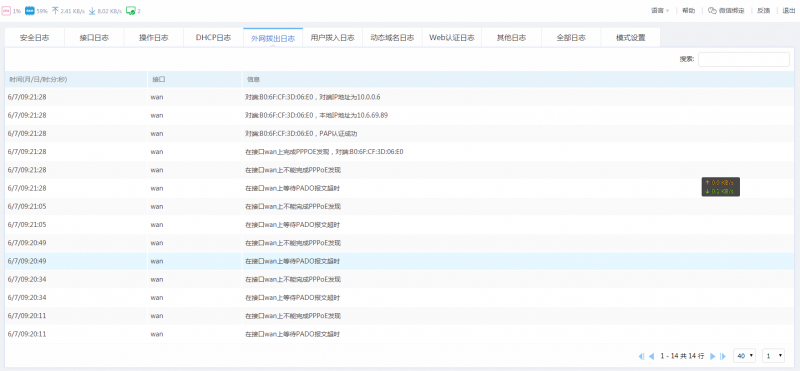
Task: Switch to the 安全日志 tab
Action: click(x=35, y=38)
